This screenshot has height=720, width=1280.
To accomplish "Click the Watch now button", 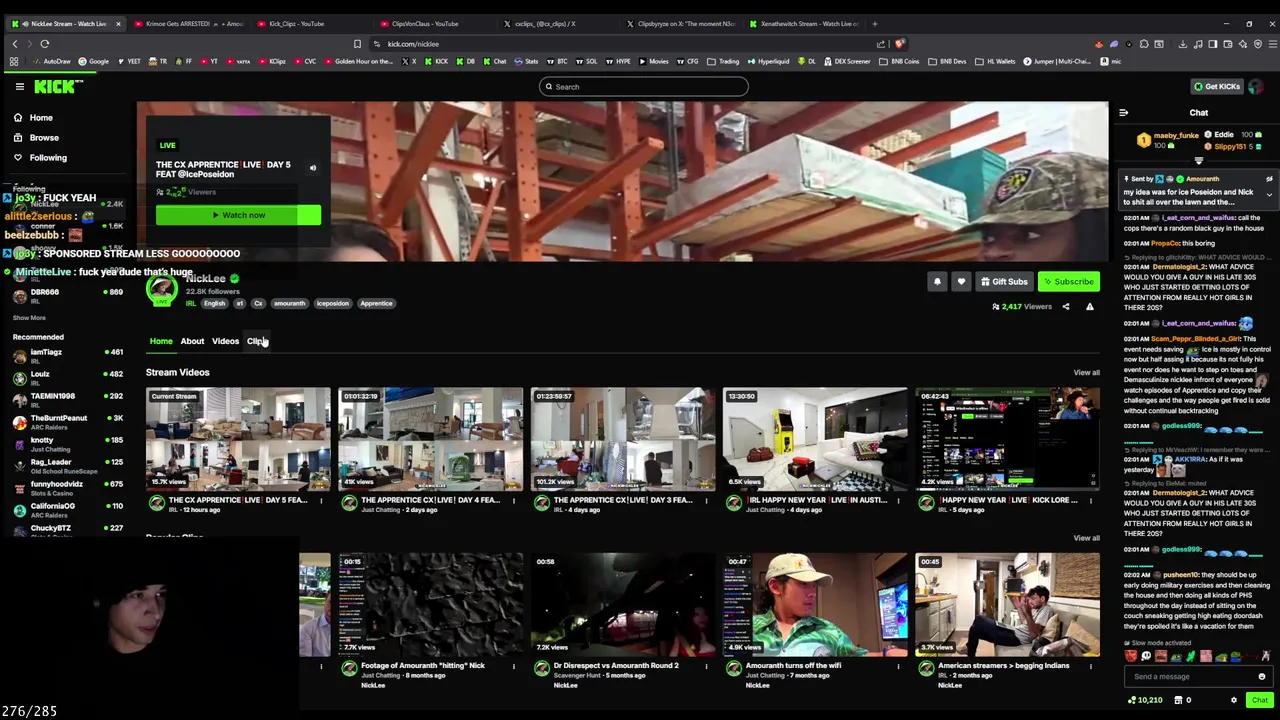I will pos(238,215).
